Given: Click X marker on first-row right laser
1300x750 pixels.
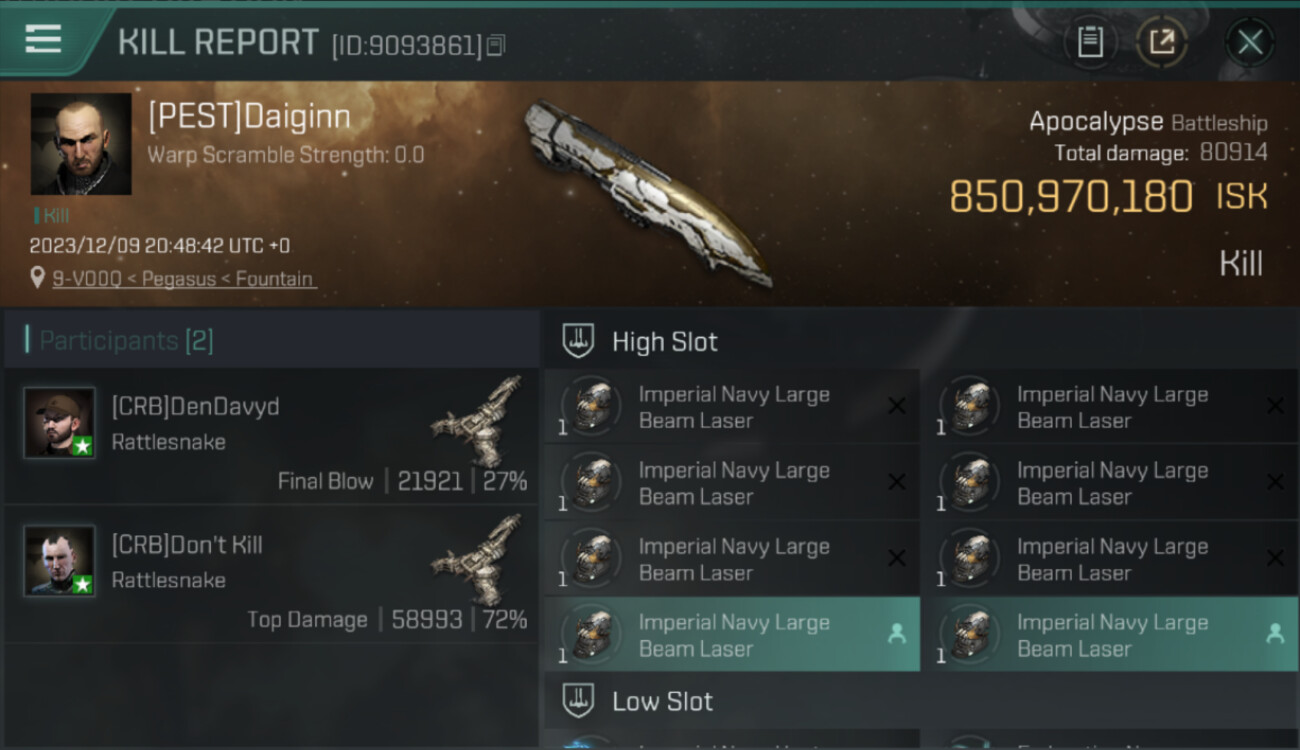Looking at the screenshot, I should click(x=1275, y=405).
